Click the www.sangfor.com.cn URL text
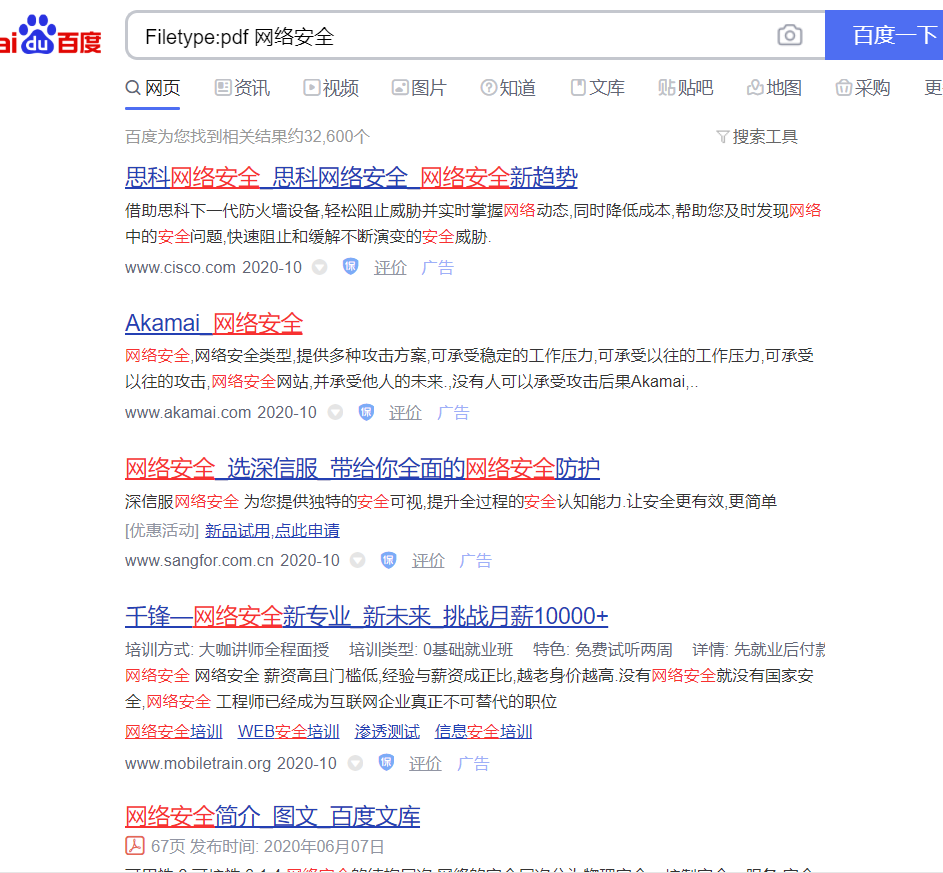Viewport: 943px width, 873px height. click(200, 561)
